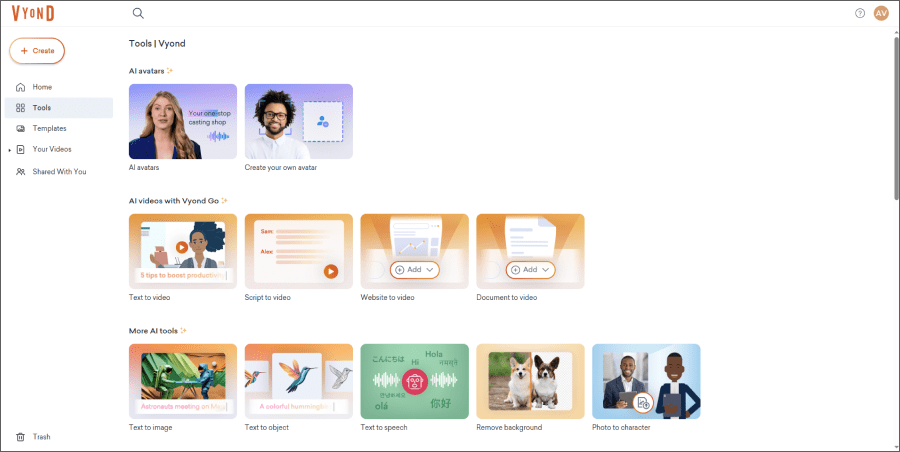The image size is (900, 452).
Task: Click the Templates sidebar icon
Action: pos(20,129)
